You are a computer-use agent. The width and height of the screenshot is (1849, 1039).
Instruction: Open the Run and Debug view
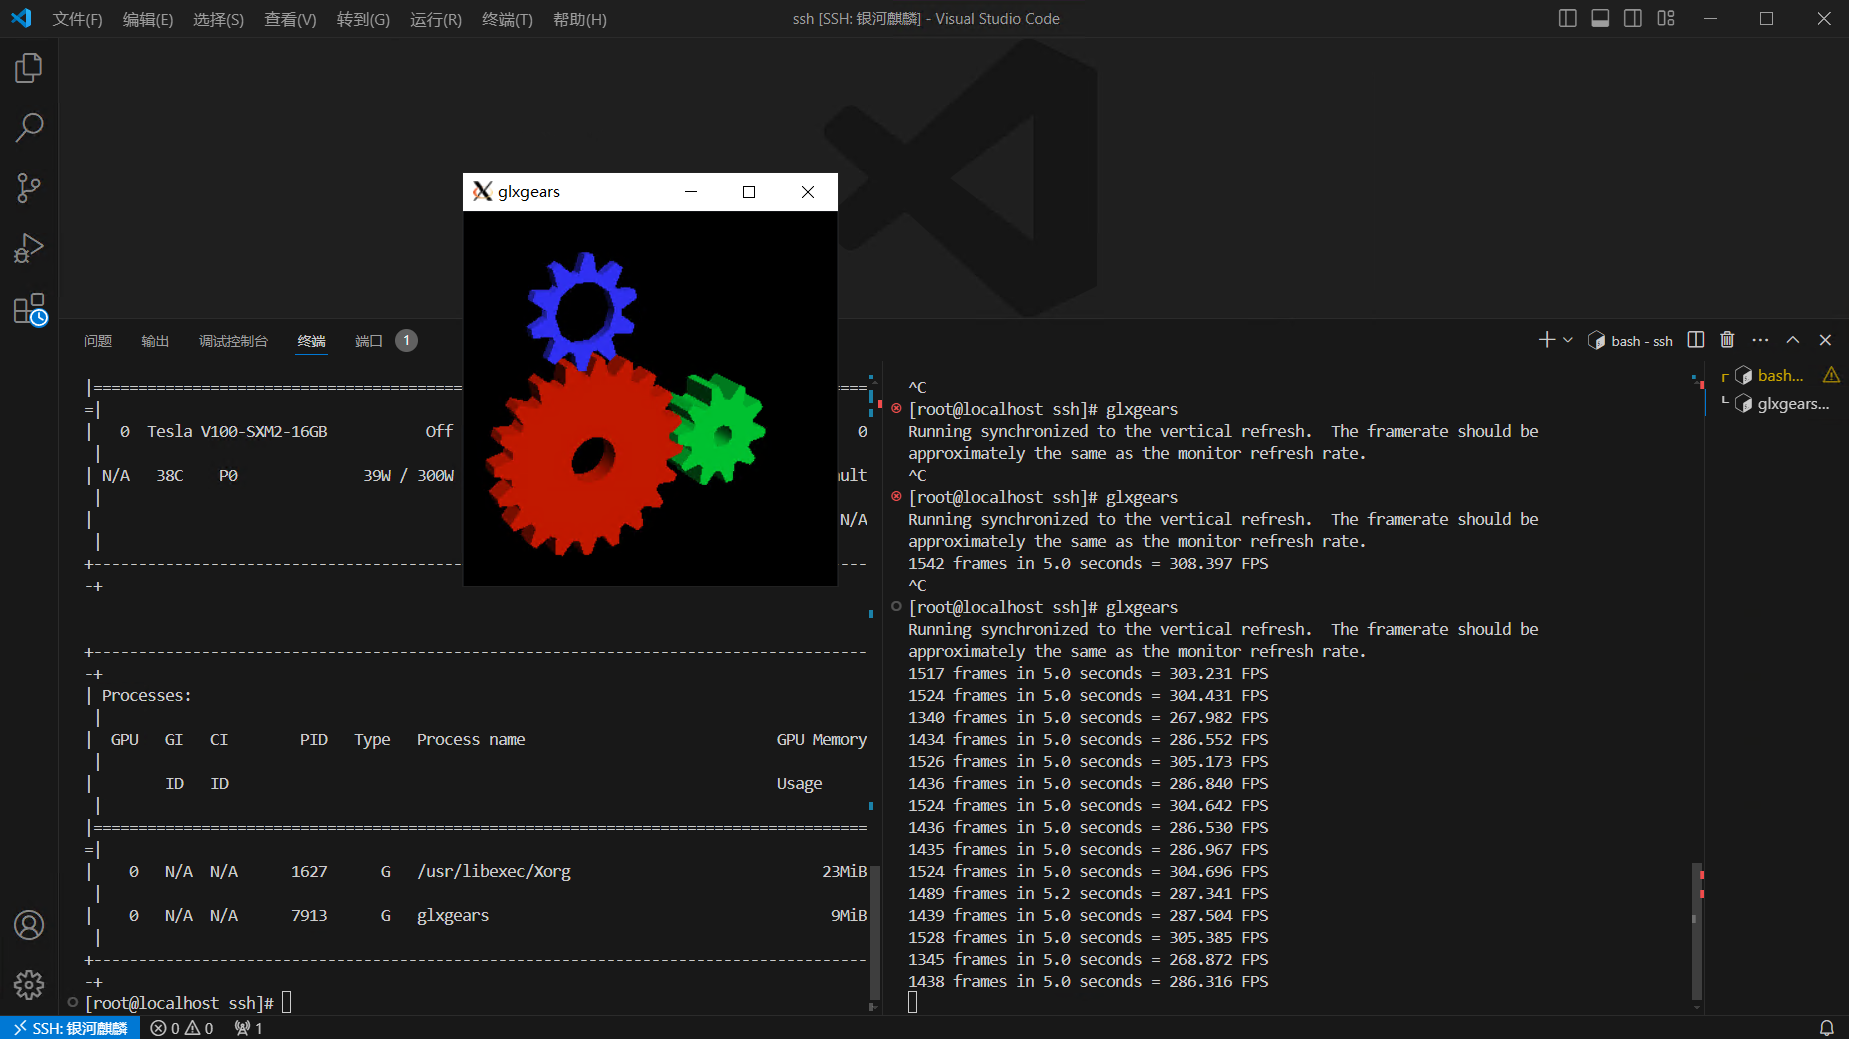click(29, 248)
